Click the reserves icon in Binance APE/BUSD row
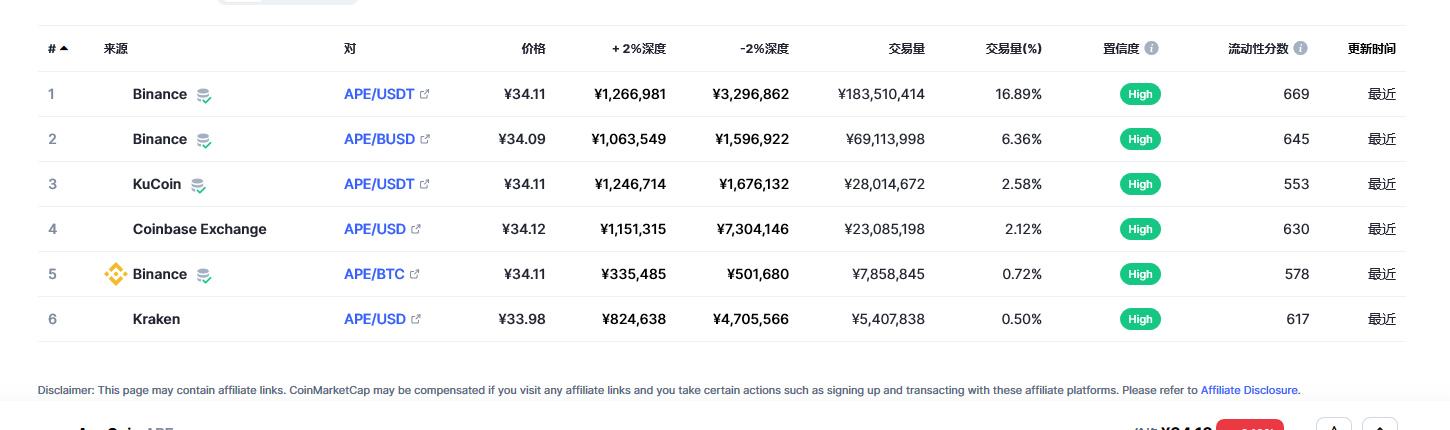1450x430 pixels. click(x=204, y=140)
